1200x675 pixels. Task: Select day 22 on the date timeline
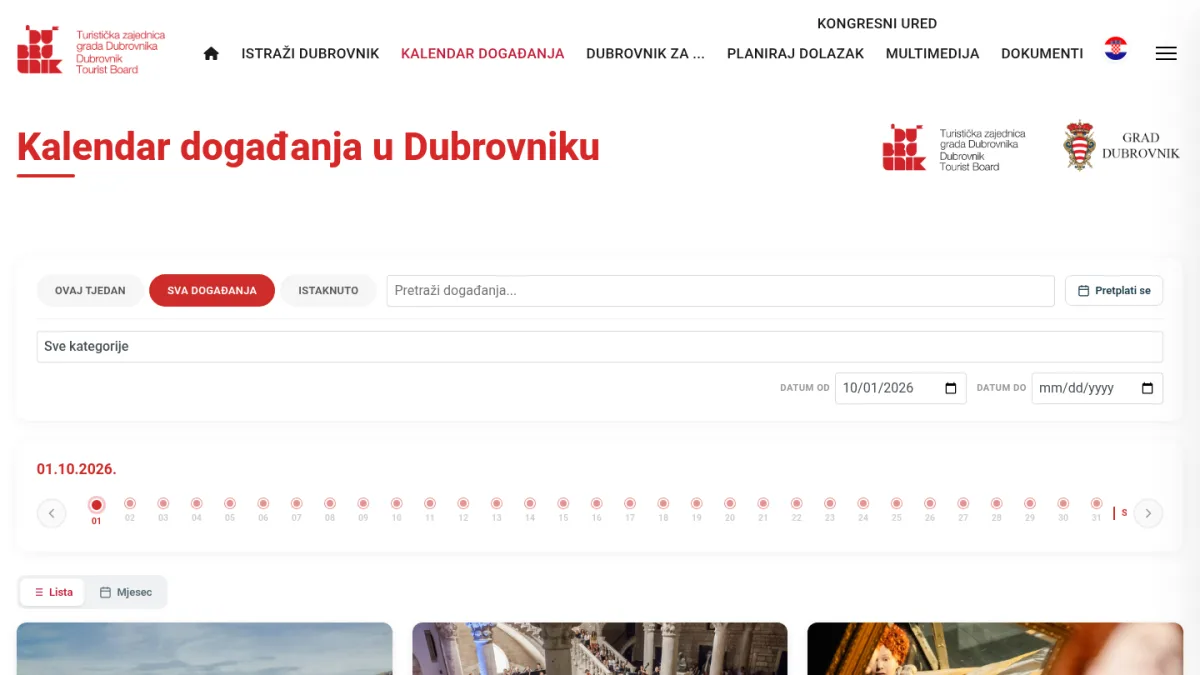[797, 510]
